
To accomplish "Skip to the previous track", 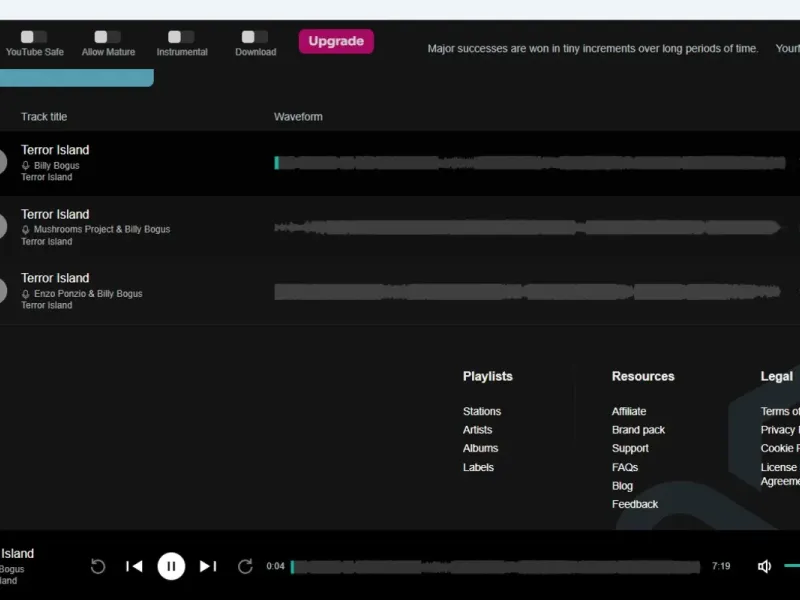I will point(134,566).
